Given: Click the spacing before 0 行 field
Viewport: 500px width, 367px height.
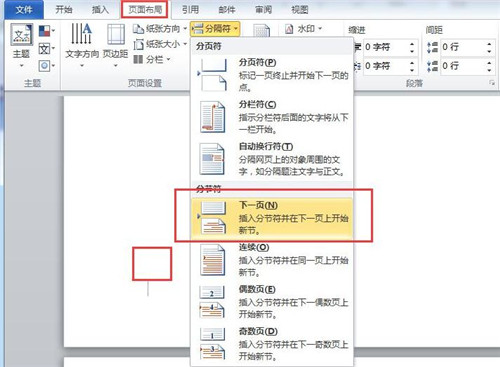Looking at the screenshot, I should (462, 47).
